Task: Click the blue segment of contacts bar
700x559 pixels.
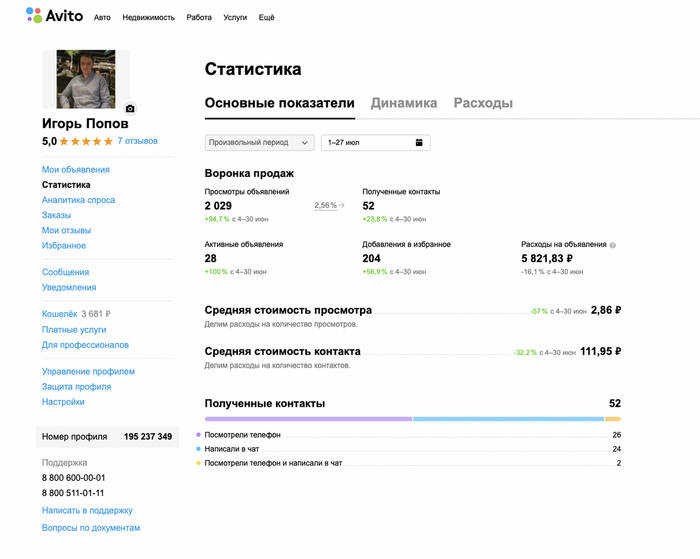Action: [x=508, y=419]
